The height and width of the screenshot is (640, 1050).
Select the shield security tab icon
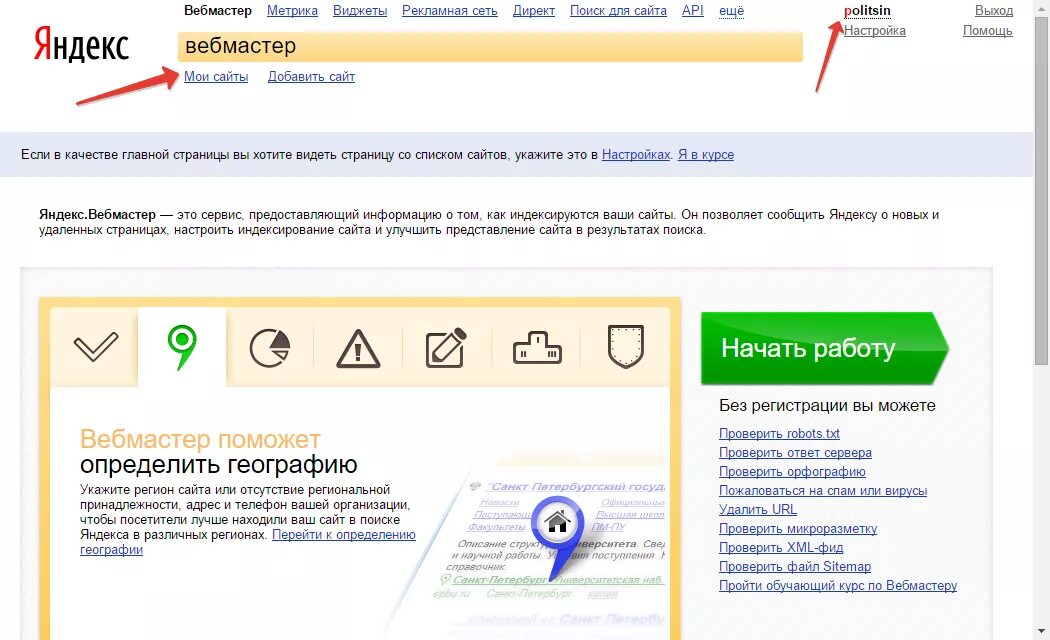click(625, 346)
